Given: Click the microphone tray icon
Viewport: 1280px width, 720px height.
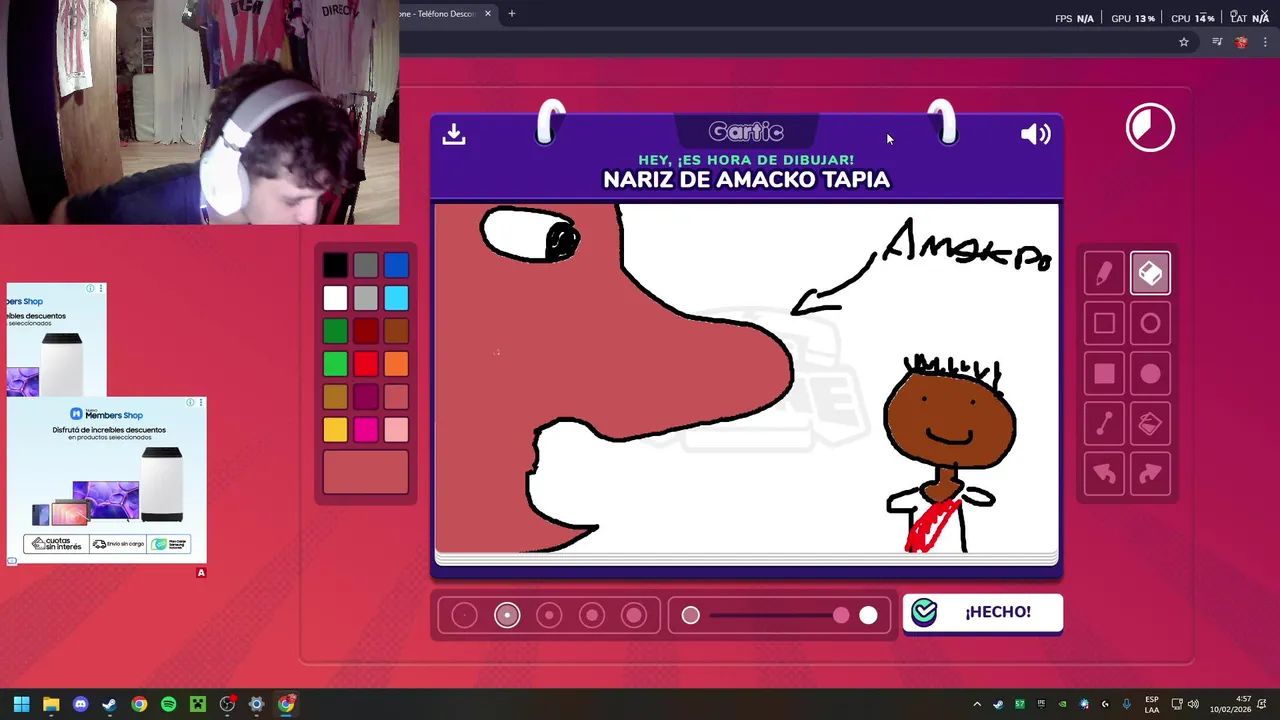Looking at the screenshot, I should pyautogui.click(x=1127, y=704).
